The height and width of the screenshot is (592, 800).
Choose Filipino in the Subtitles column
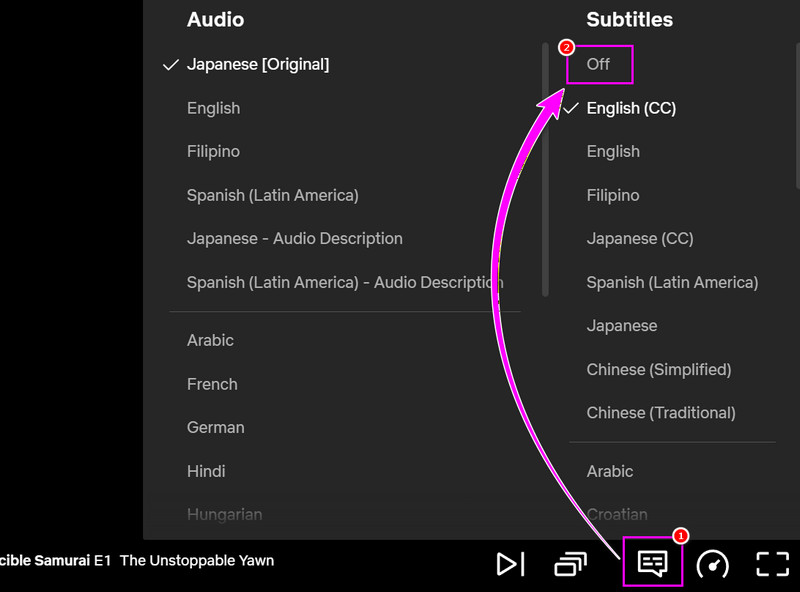(613, 195)
